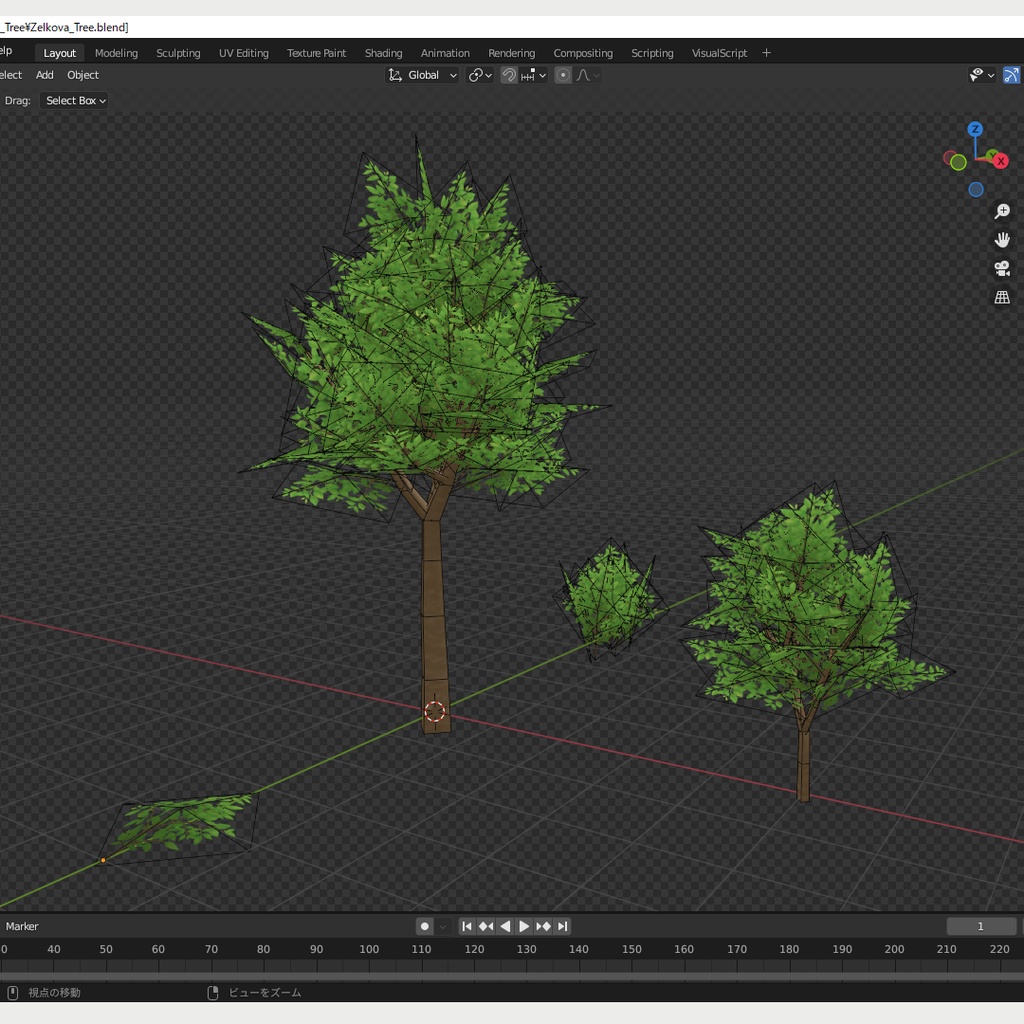This screenshot has height=1024, width=1024.
Task: Switch orthographic/perspective with grid icon
Action: (x=1002, y=297)
